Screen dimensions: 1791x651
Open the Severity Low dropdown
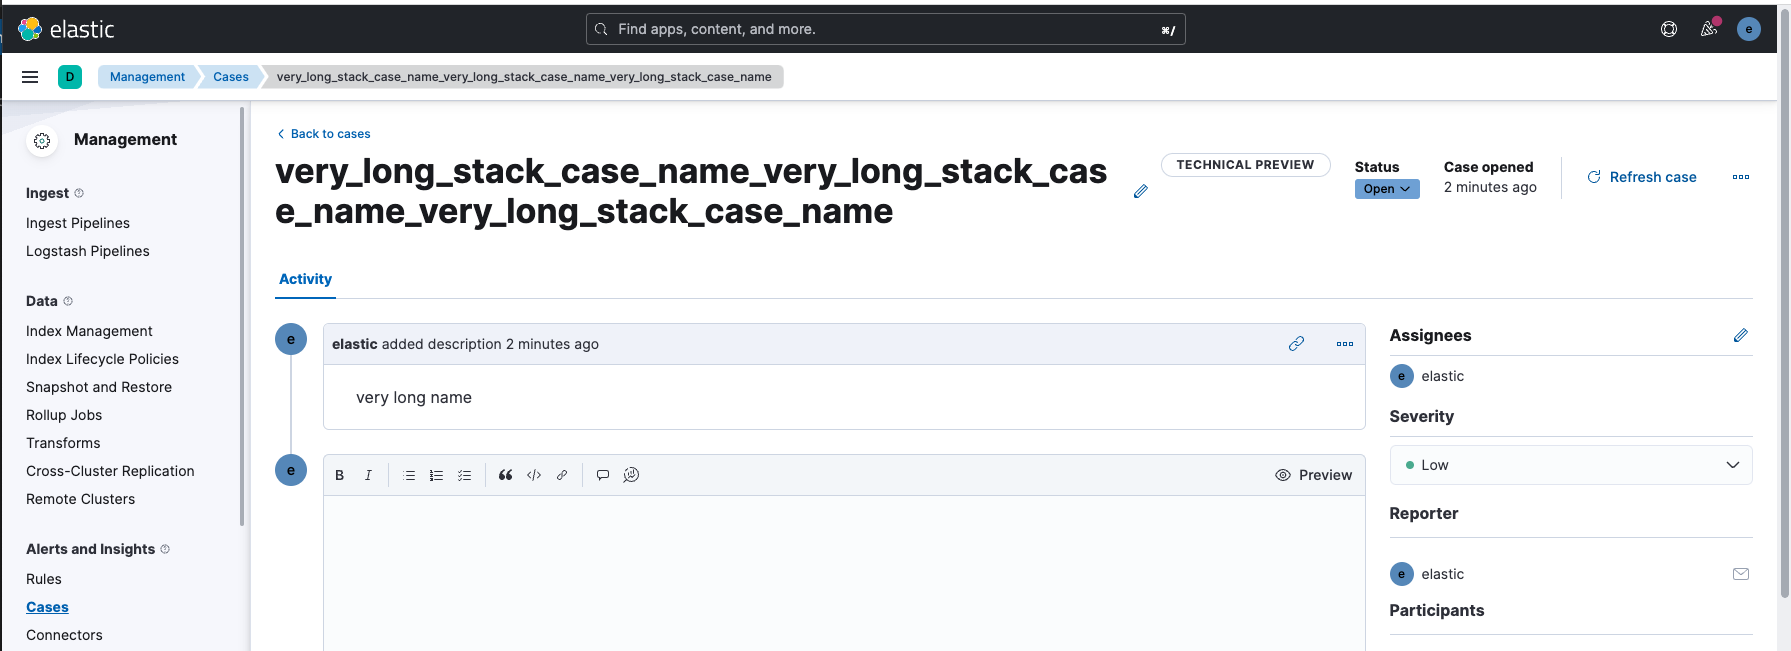click(x=1571, y=465)
